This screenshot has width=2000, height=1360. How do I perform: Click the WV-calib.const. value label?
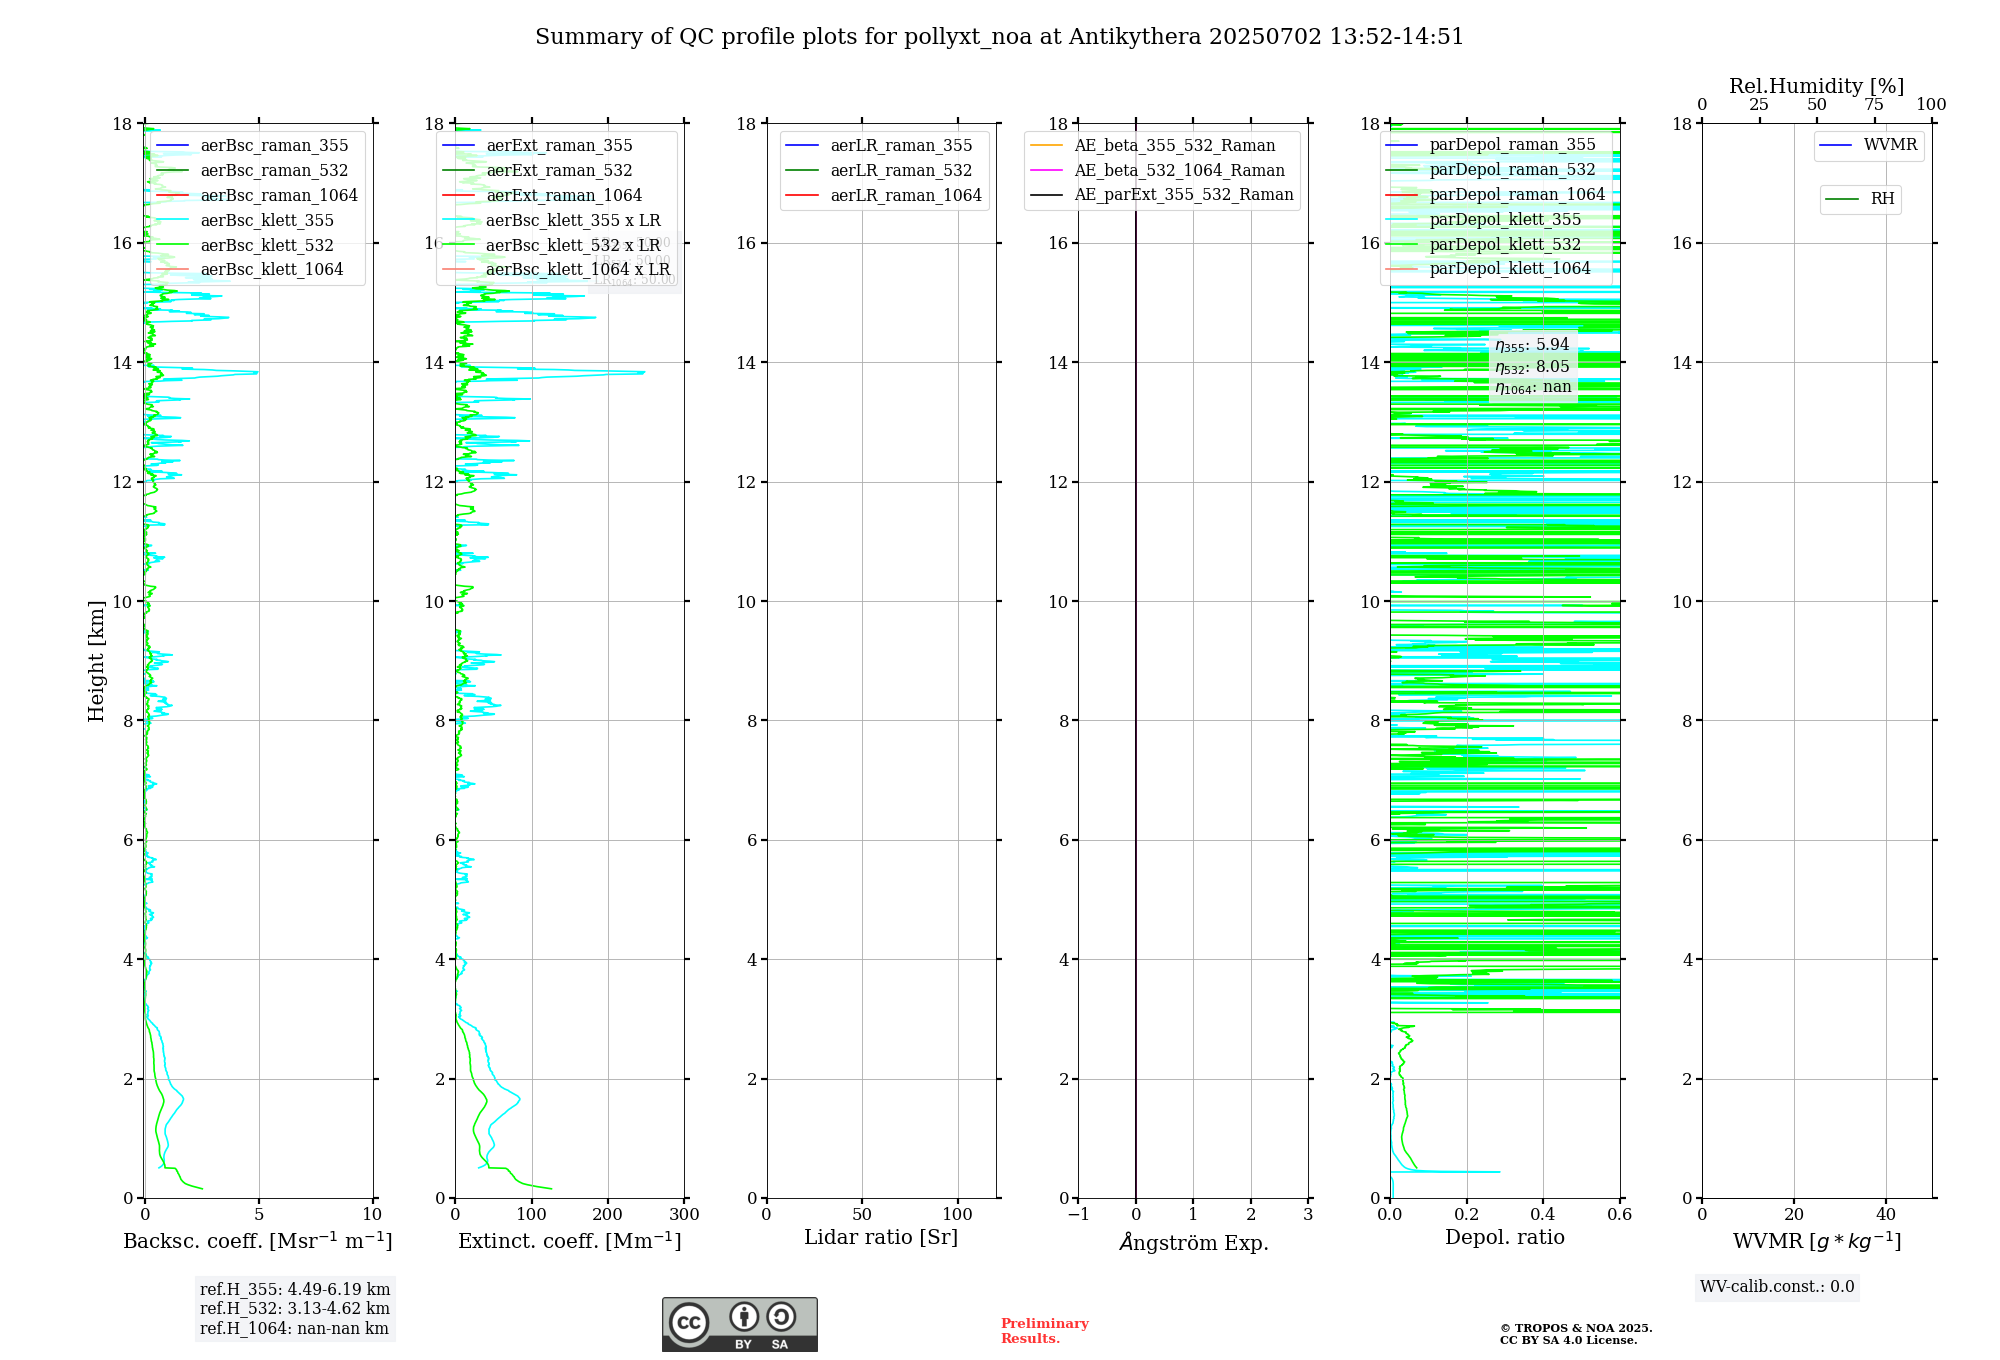click(x=1777, y=1287)
